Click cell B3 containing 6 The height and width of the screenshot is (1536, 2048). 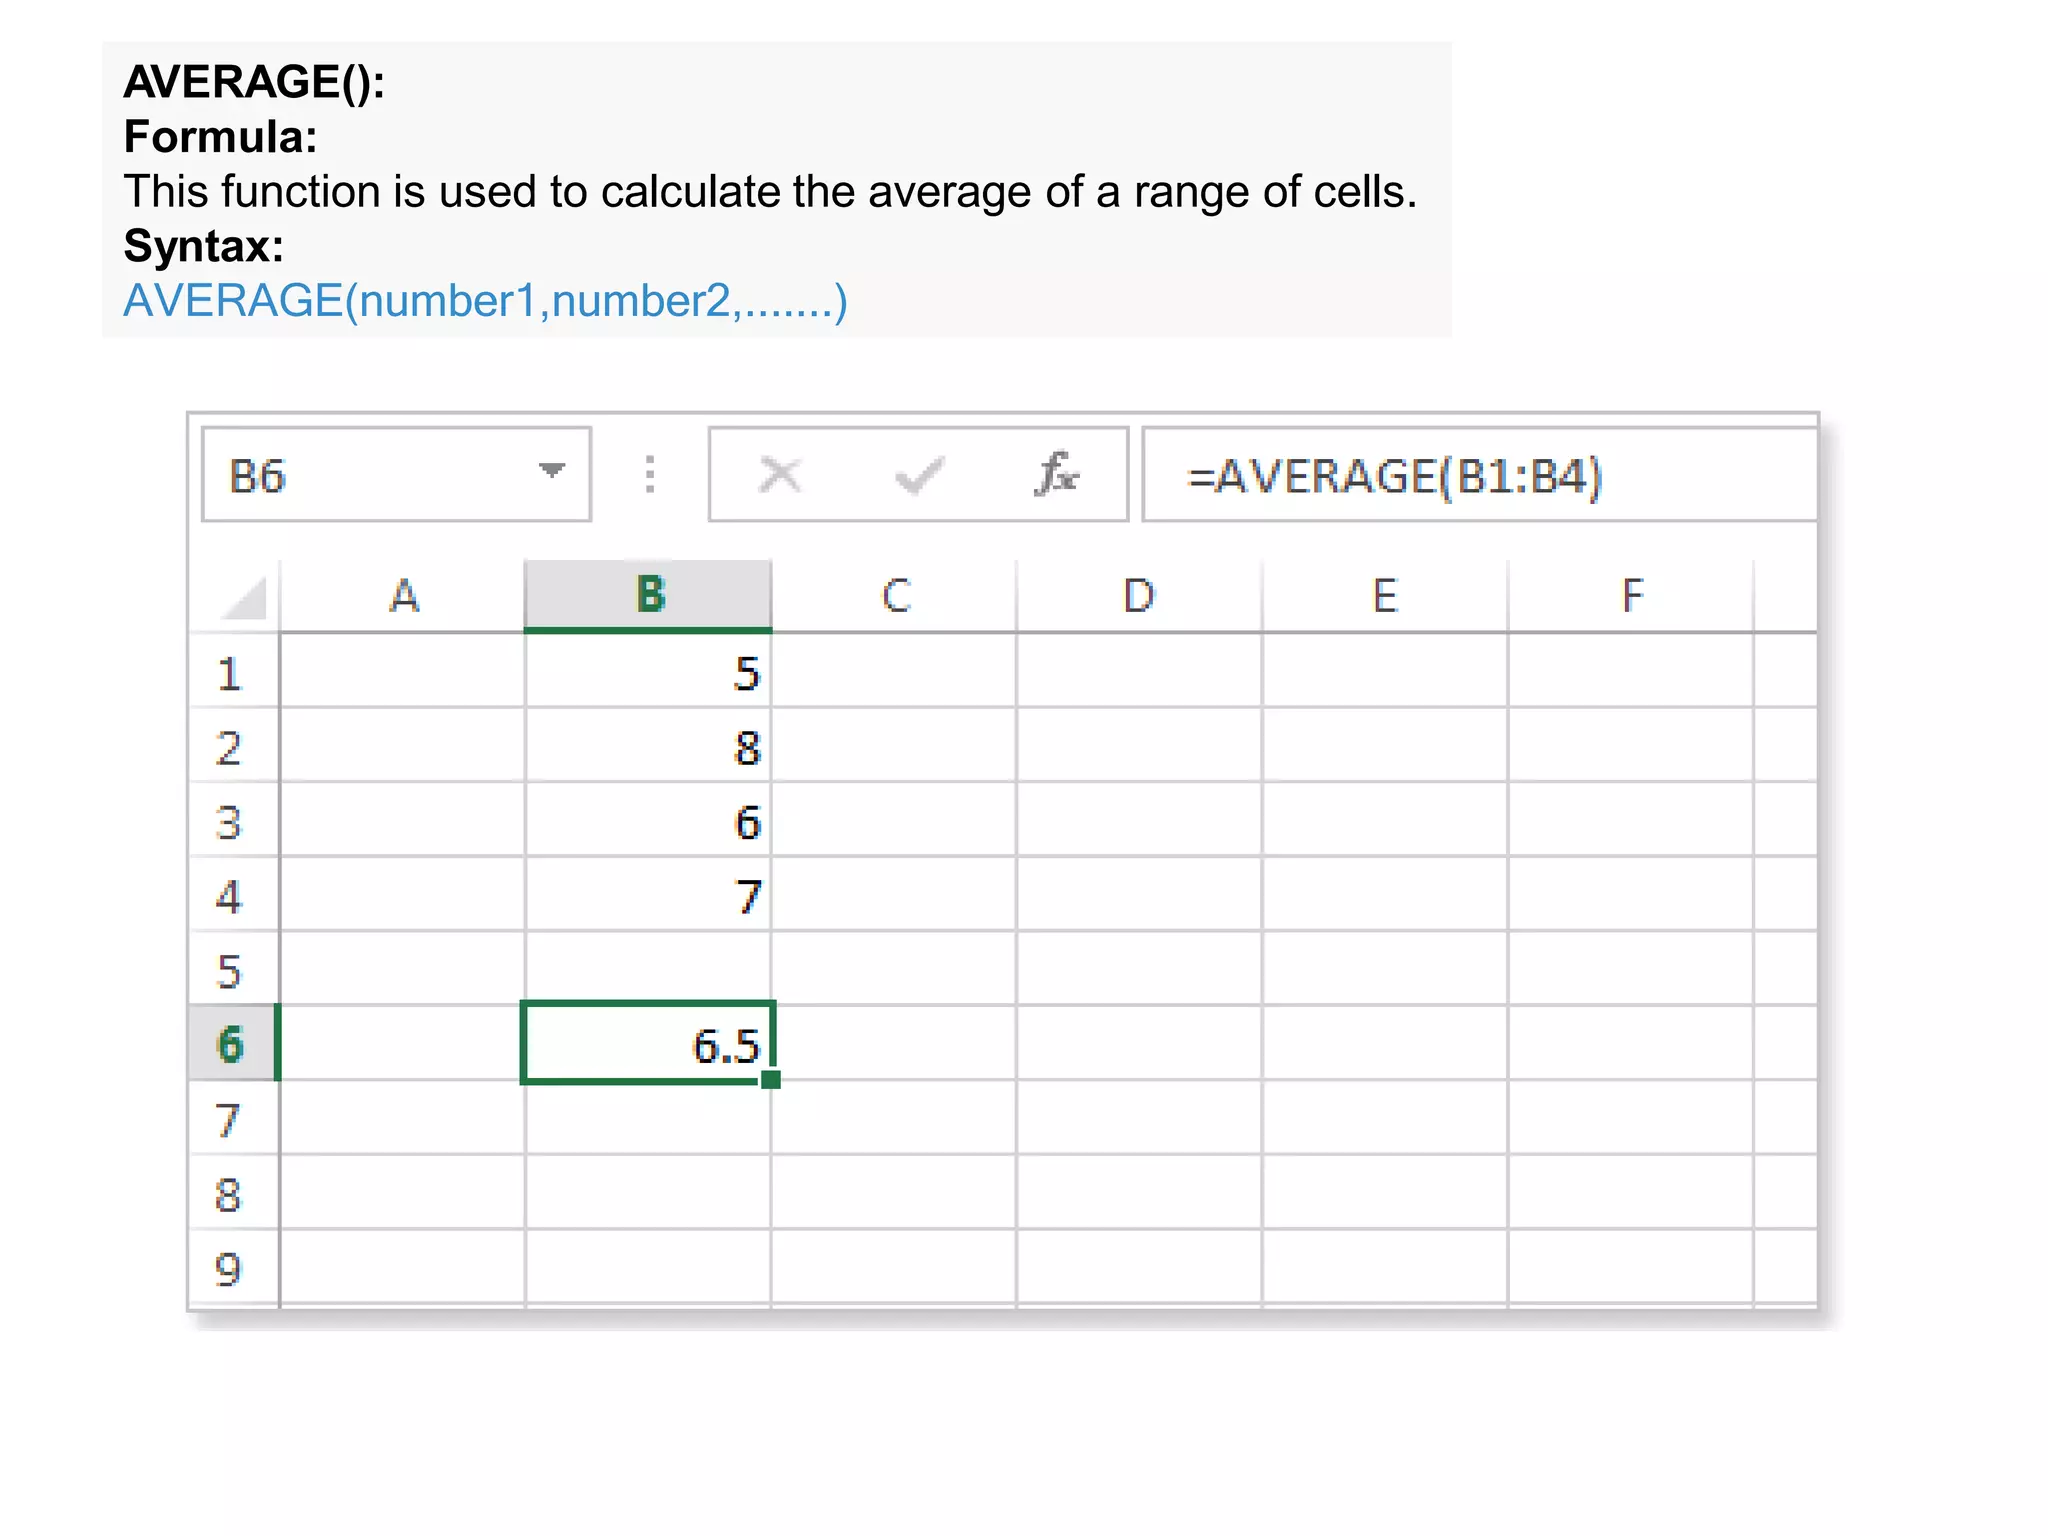click(648, 820)
